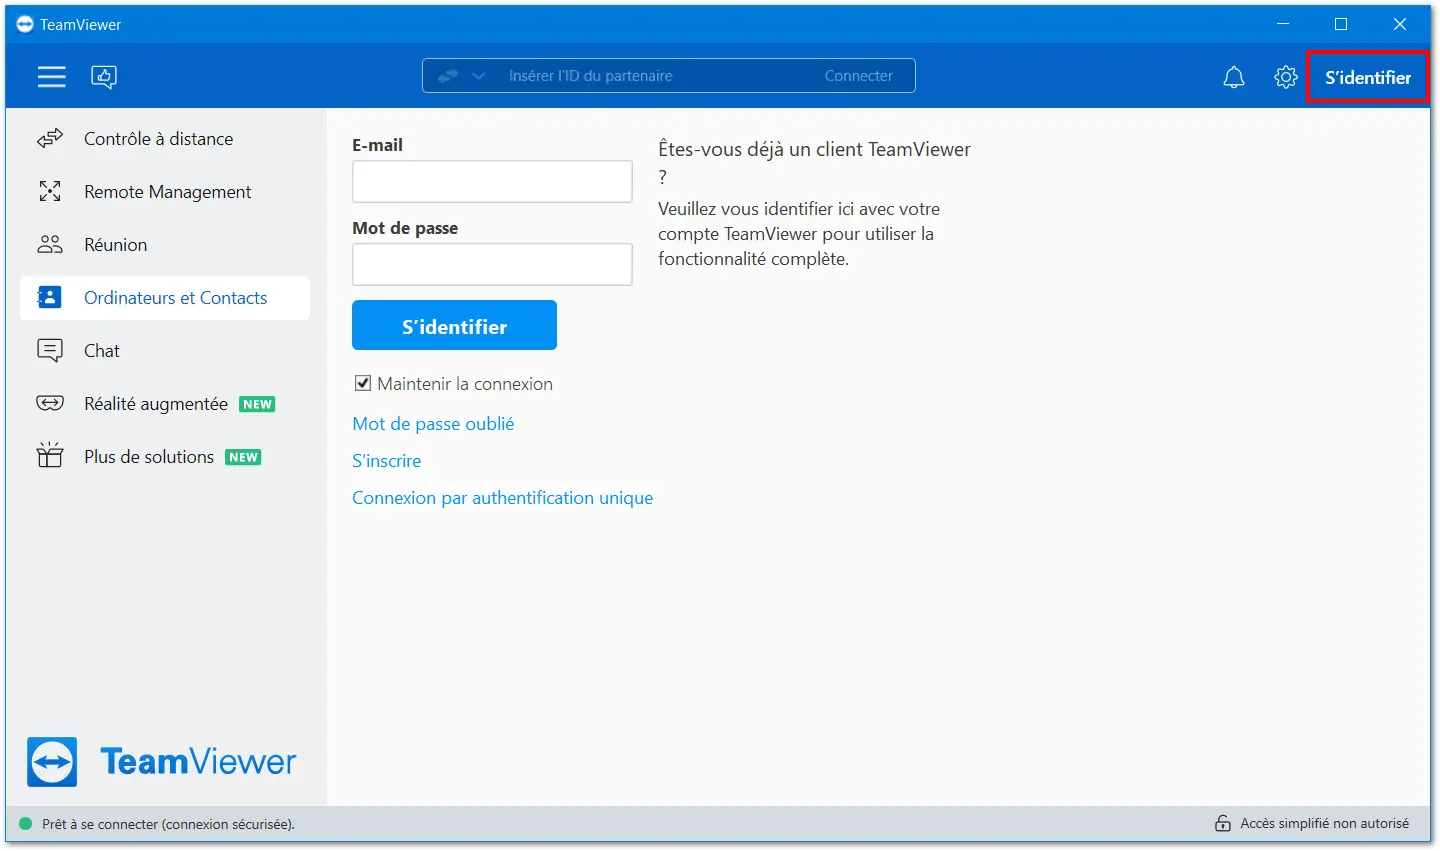Go to Réunion section
1440x851 pixels.
click(x=165, y=245)
